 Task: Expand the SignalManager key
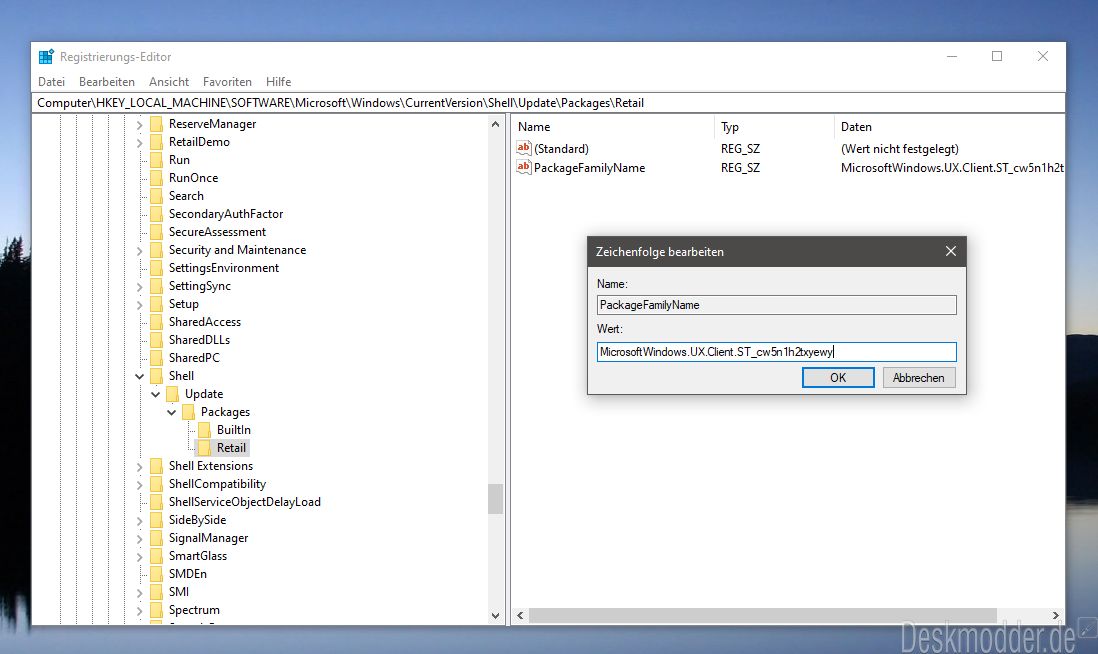point(139,538)
